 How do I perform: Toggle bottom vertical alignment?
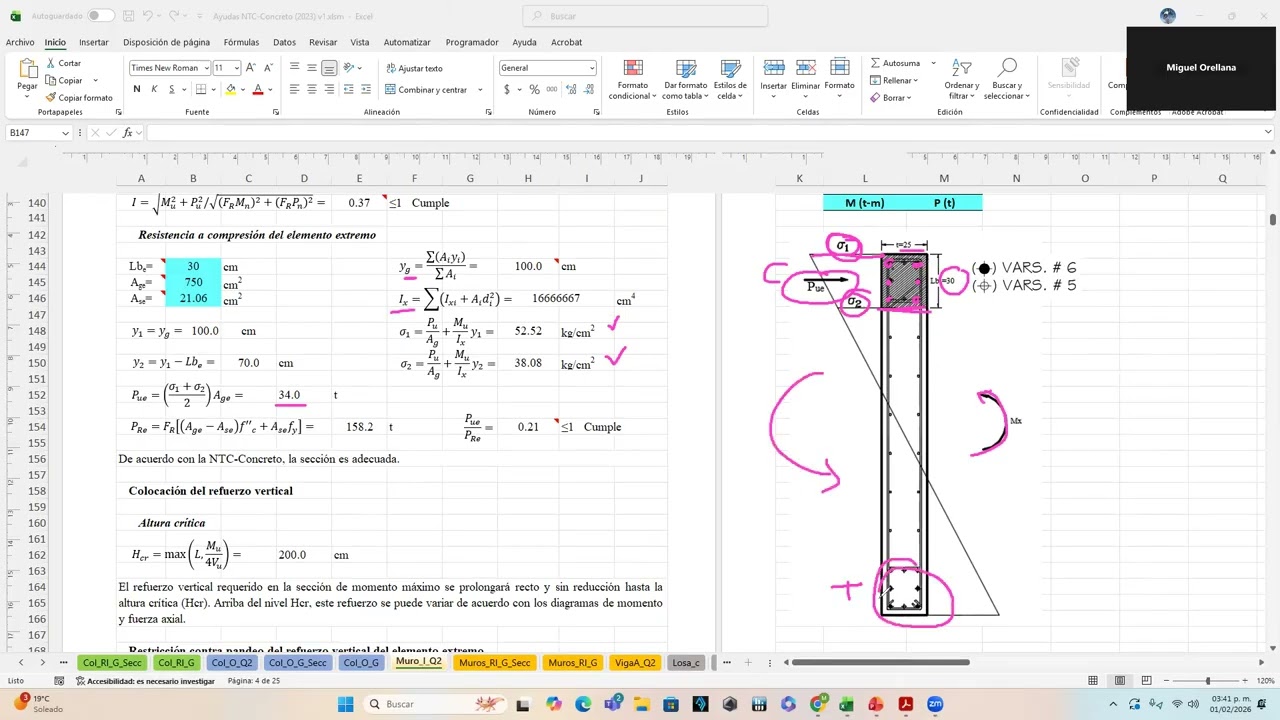(x=328, y=67)
